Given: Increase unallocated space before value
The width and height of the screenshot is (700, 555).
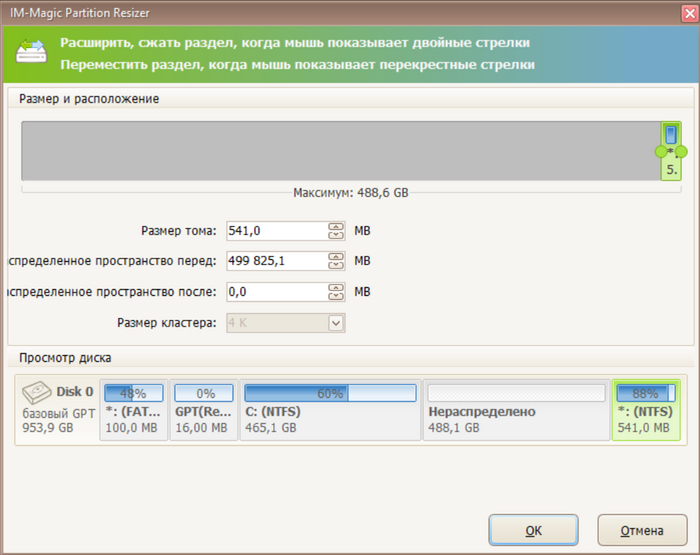Looking at the screenshot, I should pos(336,257).
